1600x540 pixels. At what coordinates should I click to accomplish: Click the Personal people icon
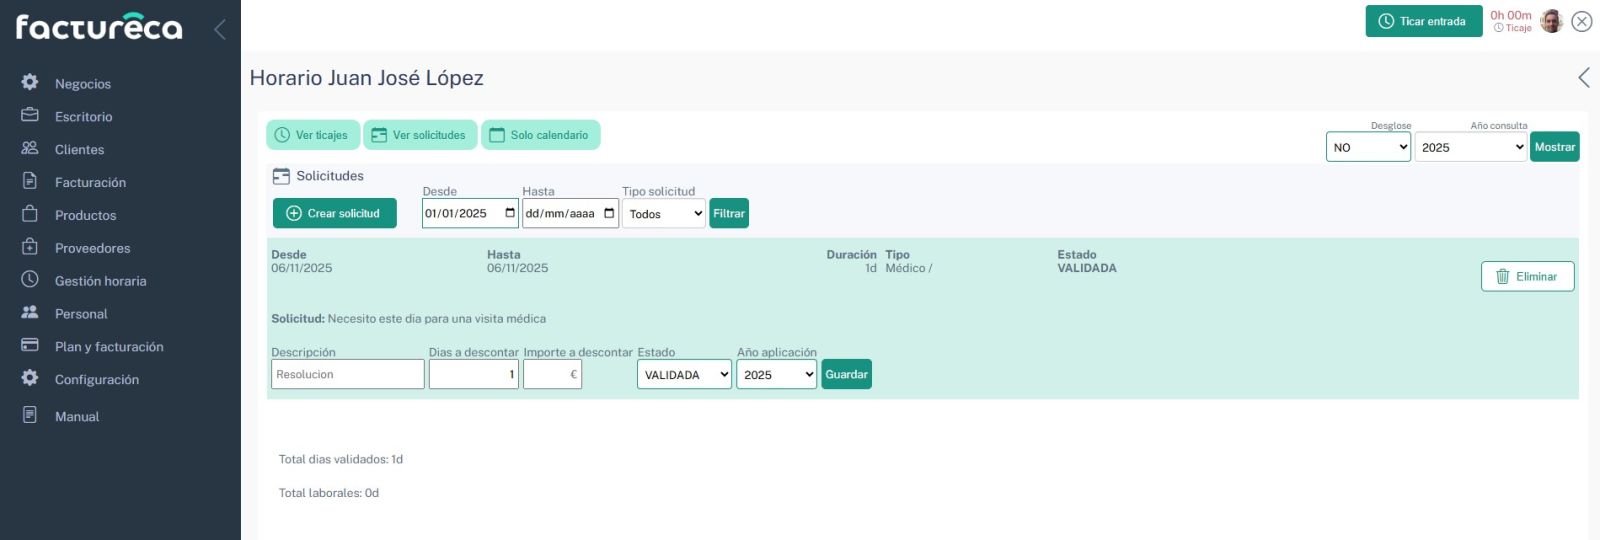(x=30, y=313)
